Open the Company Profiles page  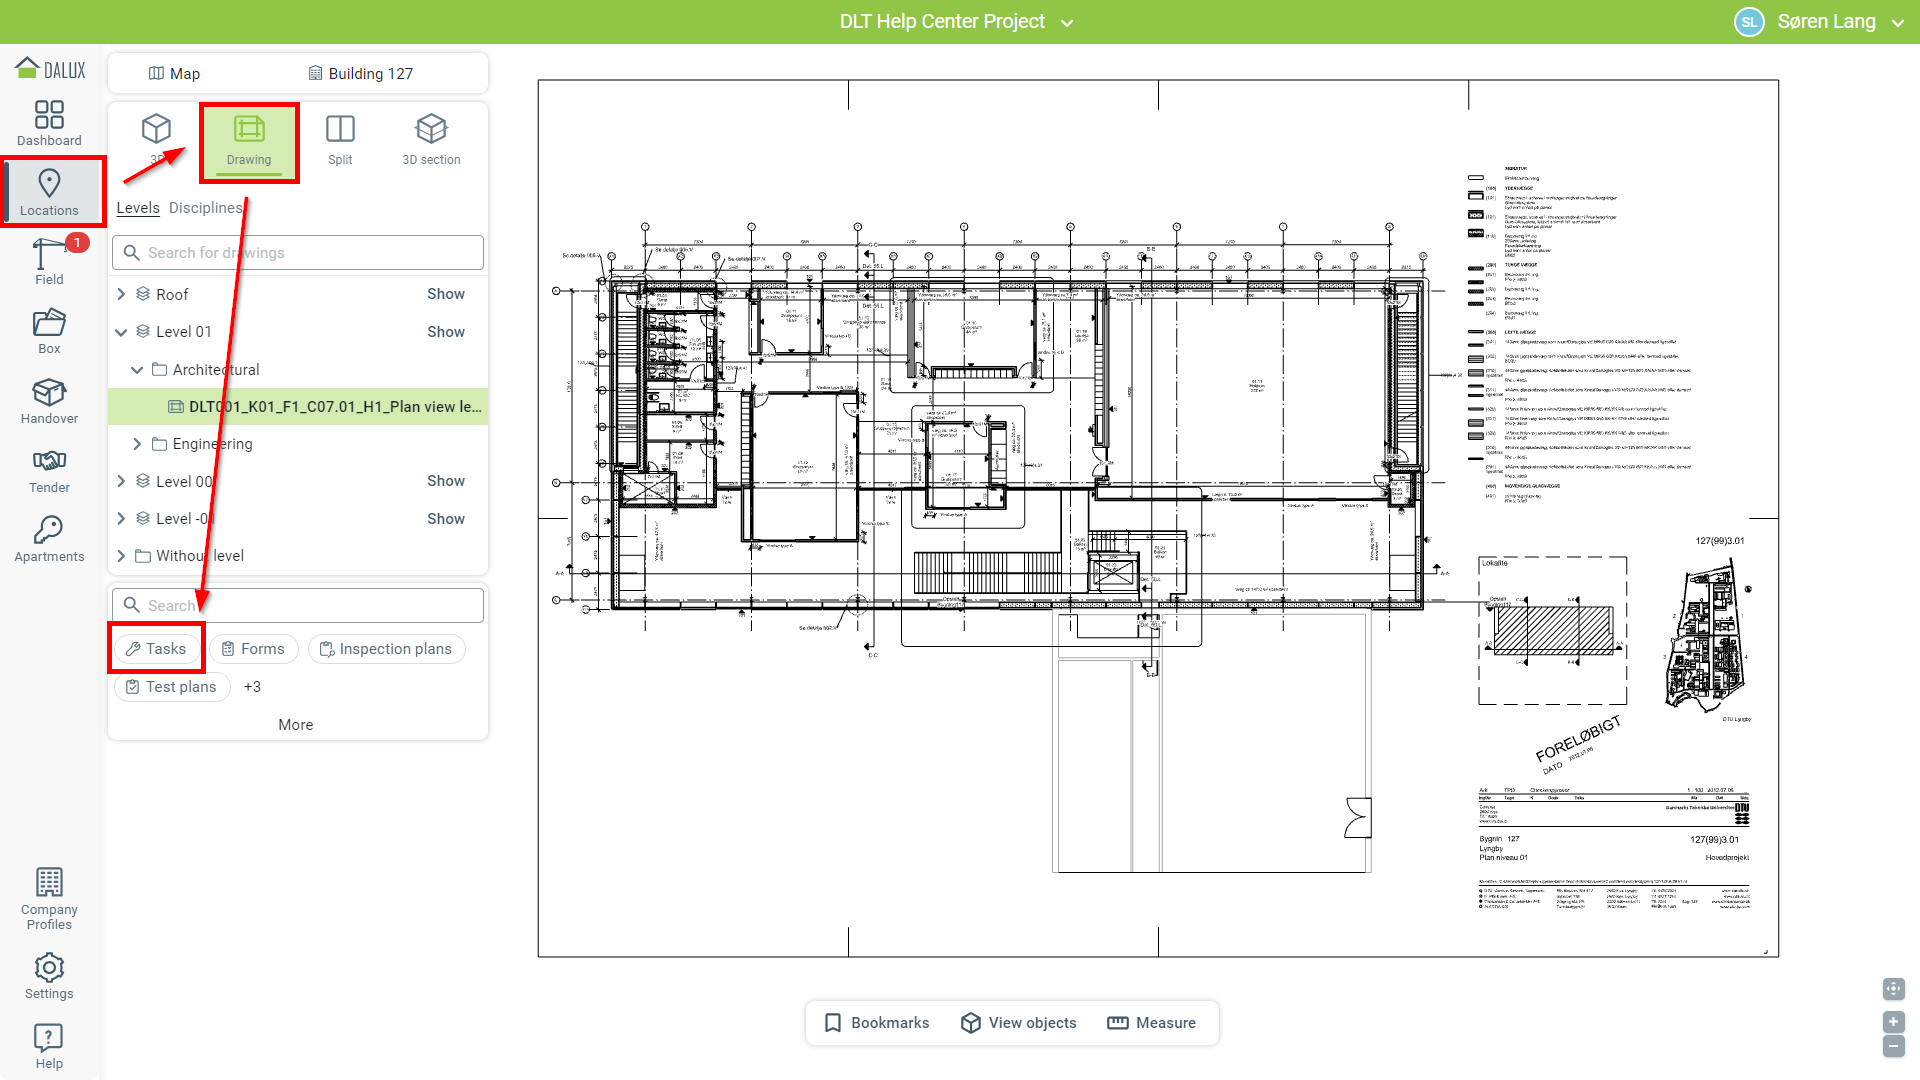tap(49, 898)
